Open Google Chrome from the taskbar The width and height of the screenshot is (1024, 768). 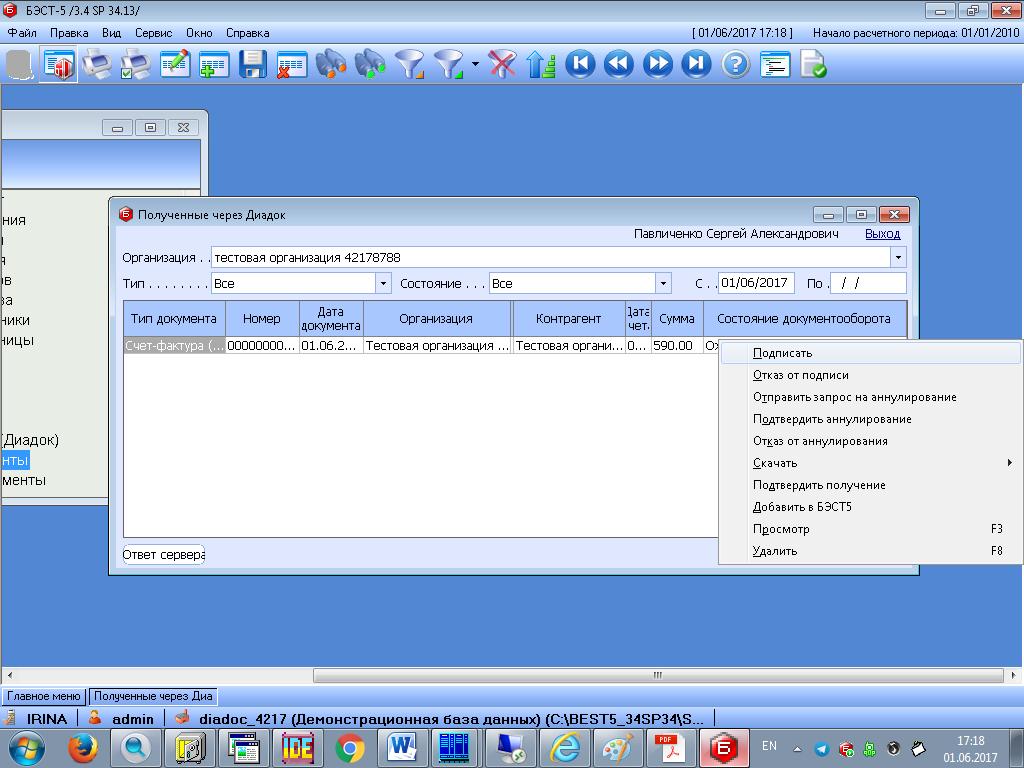(x=350, y=748)
